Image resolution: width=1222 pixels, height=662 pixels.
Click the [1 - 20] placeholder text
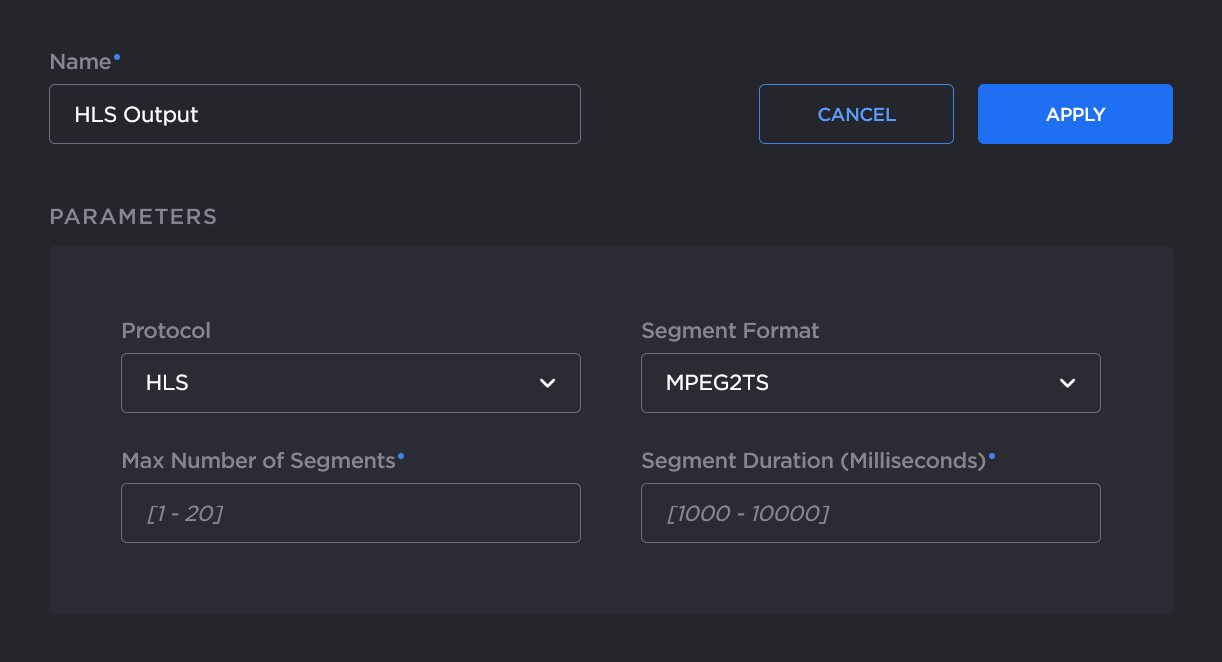click(x=185, y=514)
